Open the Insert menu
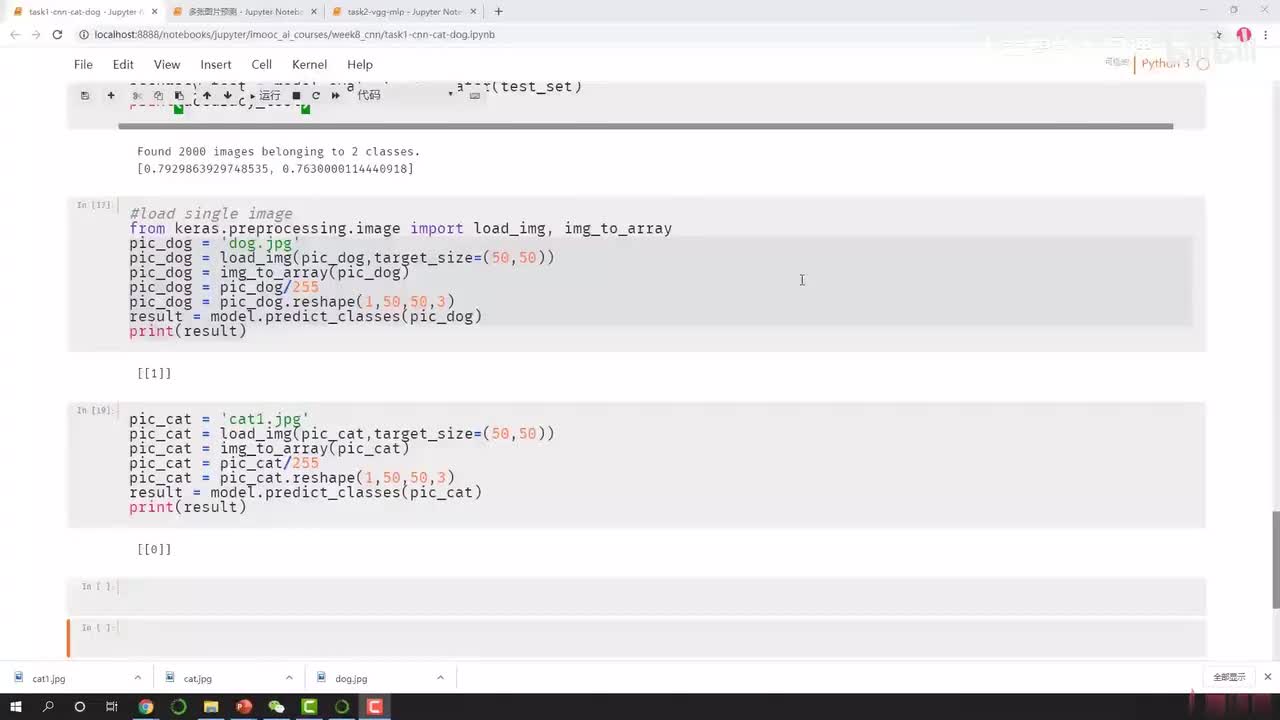Image resolution: width=1280 pixels, height=720 pixels. point(216,64)
